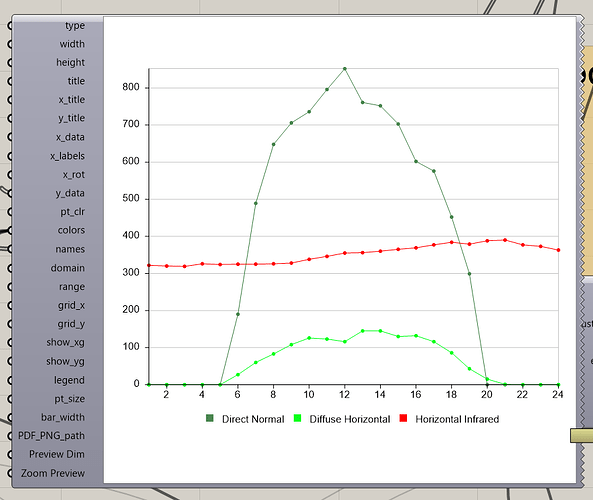Select the 'title' input label
593x500 pixels.
pyautogui.click(x=76, y=81)
